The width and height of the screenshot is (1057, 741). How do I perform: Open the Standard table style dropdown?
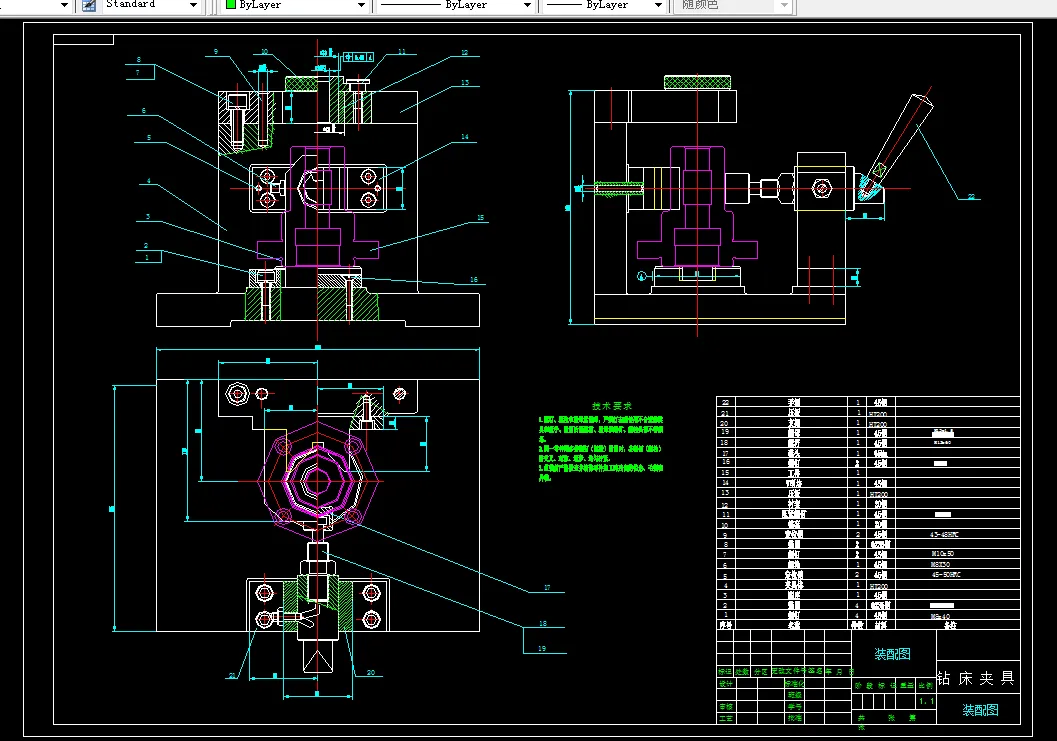coord(193,5)
